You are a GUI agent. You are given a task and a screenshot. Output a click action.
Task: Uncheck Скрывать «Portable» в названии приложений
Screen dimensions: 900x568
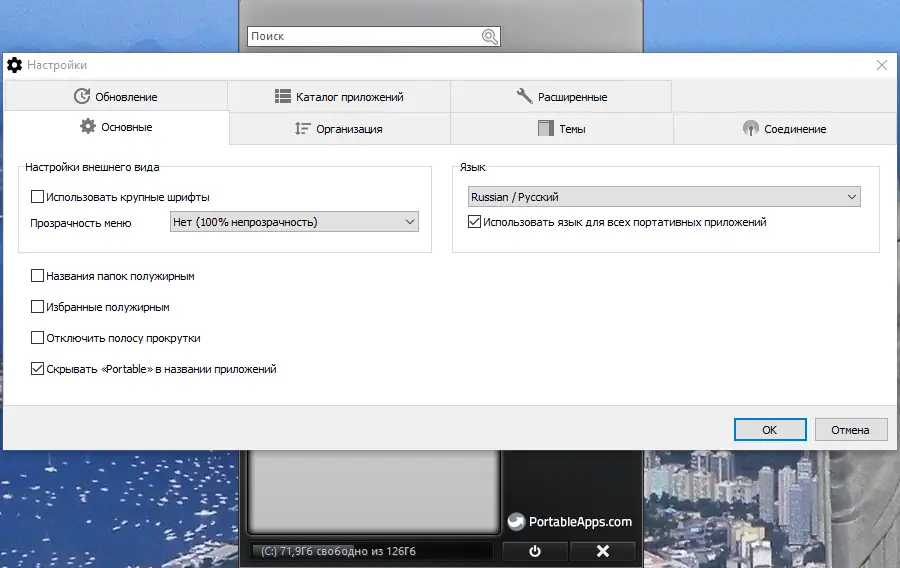pos(37,369)
